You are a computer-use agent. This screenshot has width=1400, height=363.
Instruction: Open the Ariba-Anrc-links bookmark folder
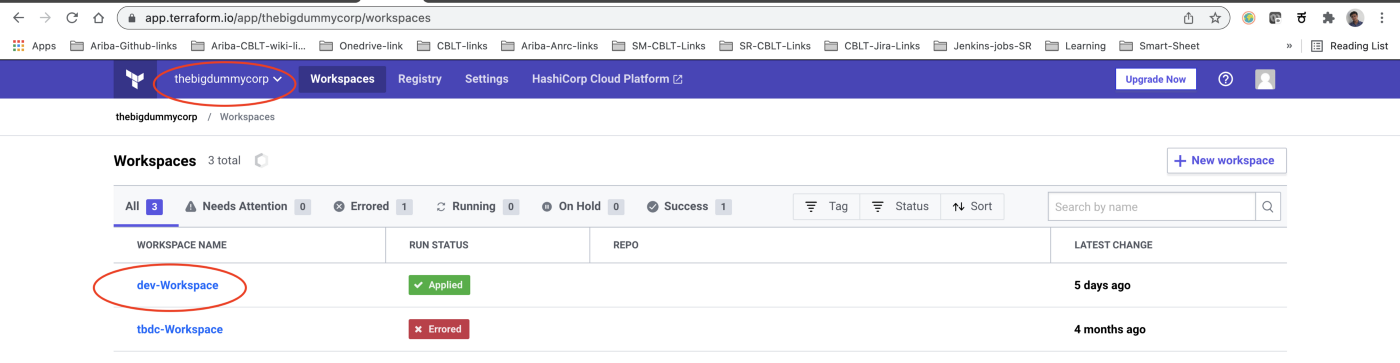[x=549, y=46]
